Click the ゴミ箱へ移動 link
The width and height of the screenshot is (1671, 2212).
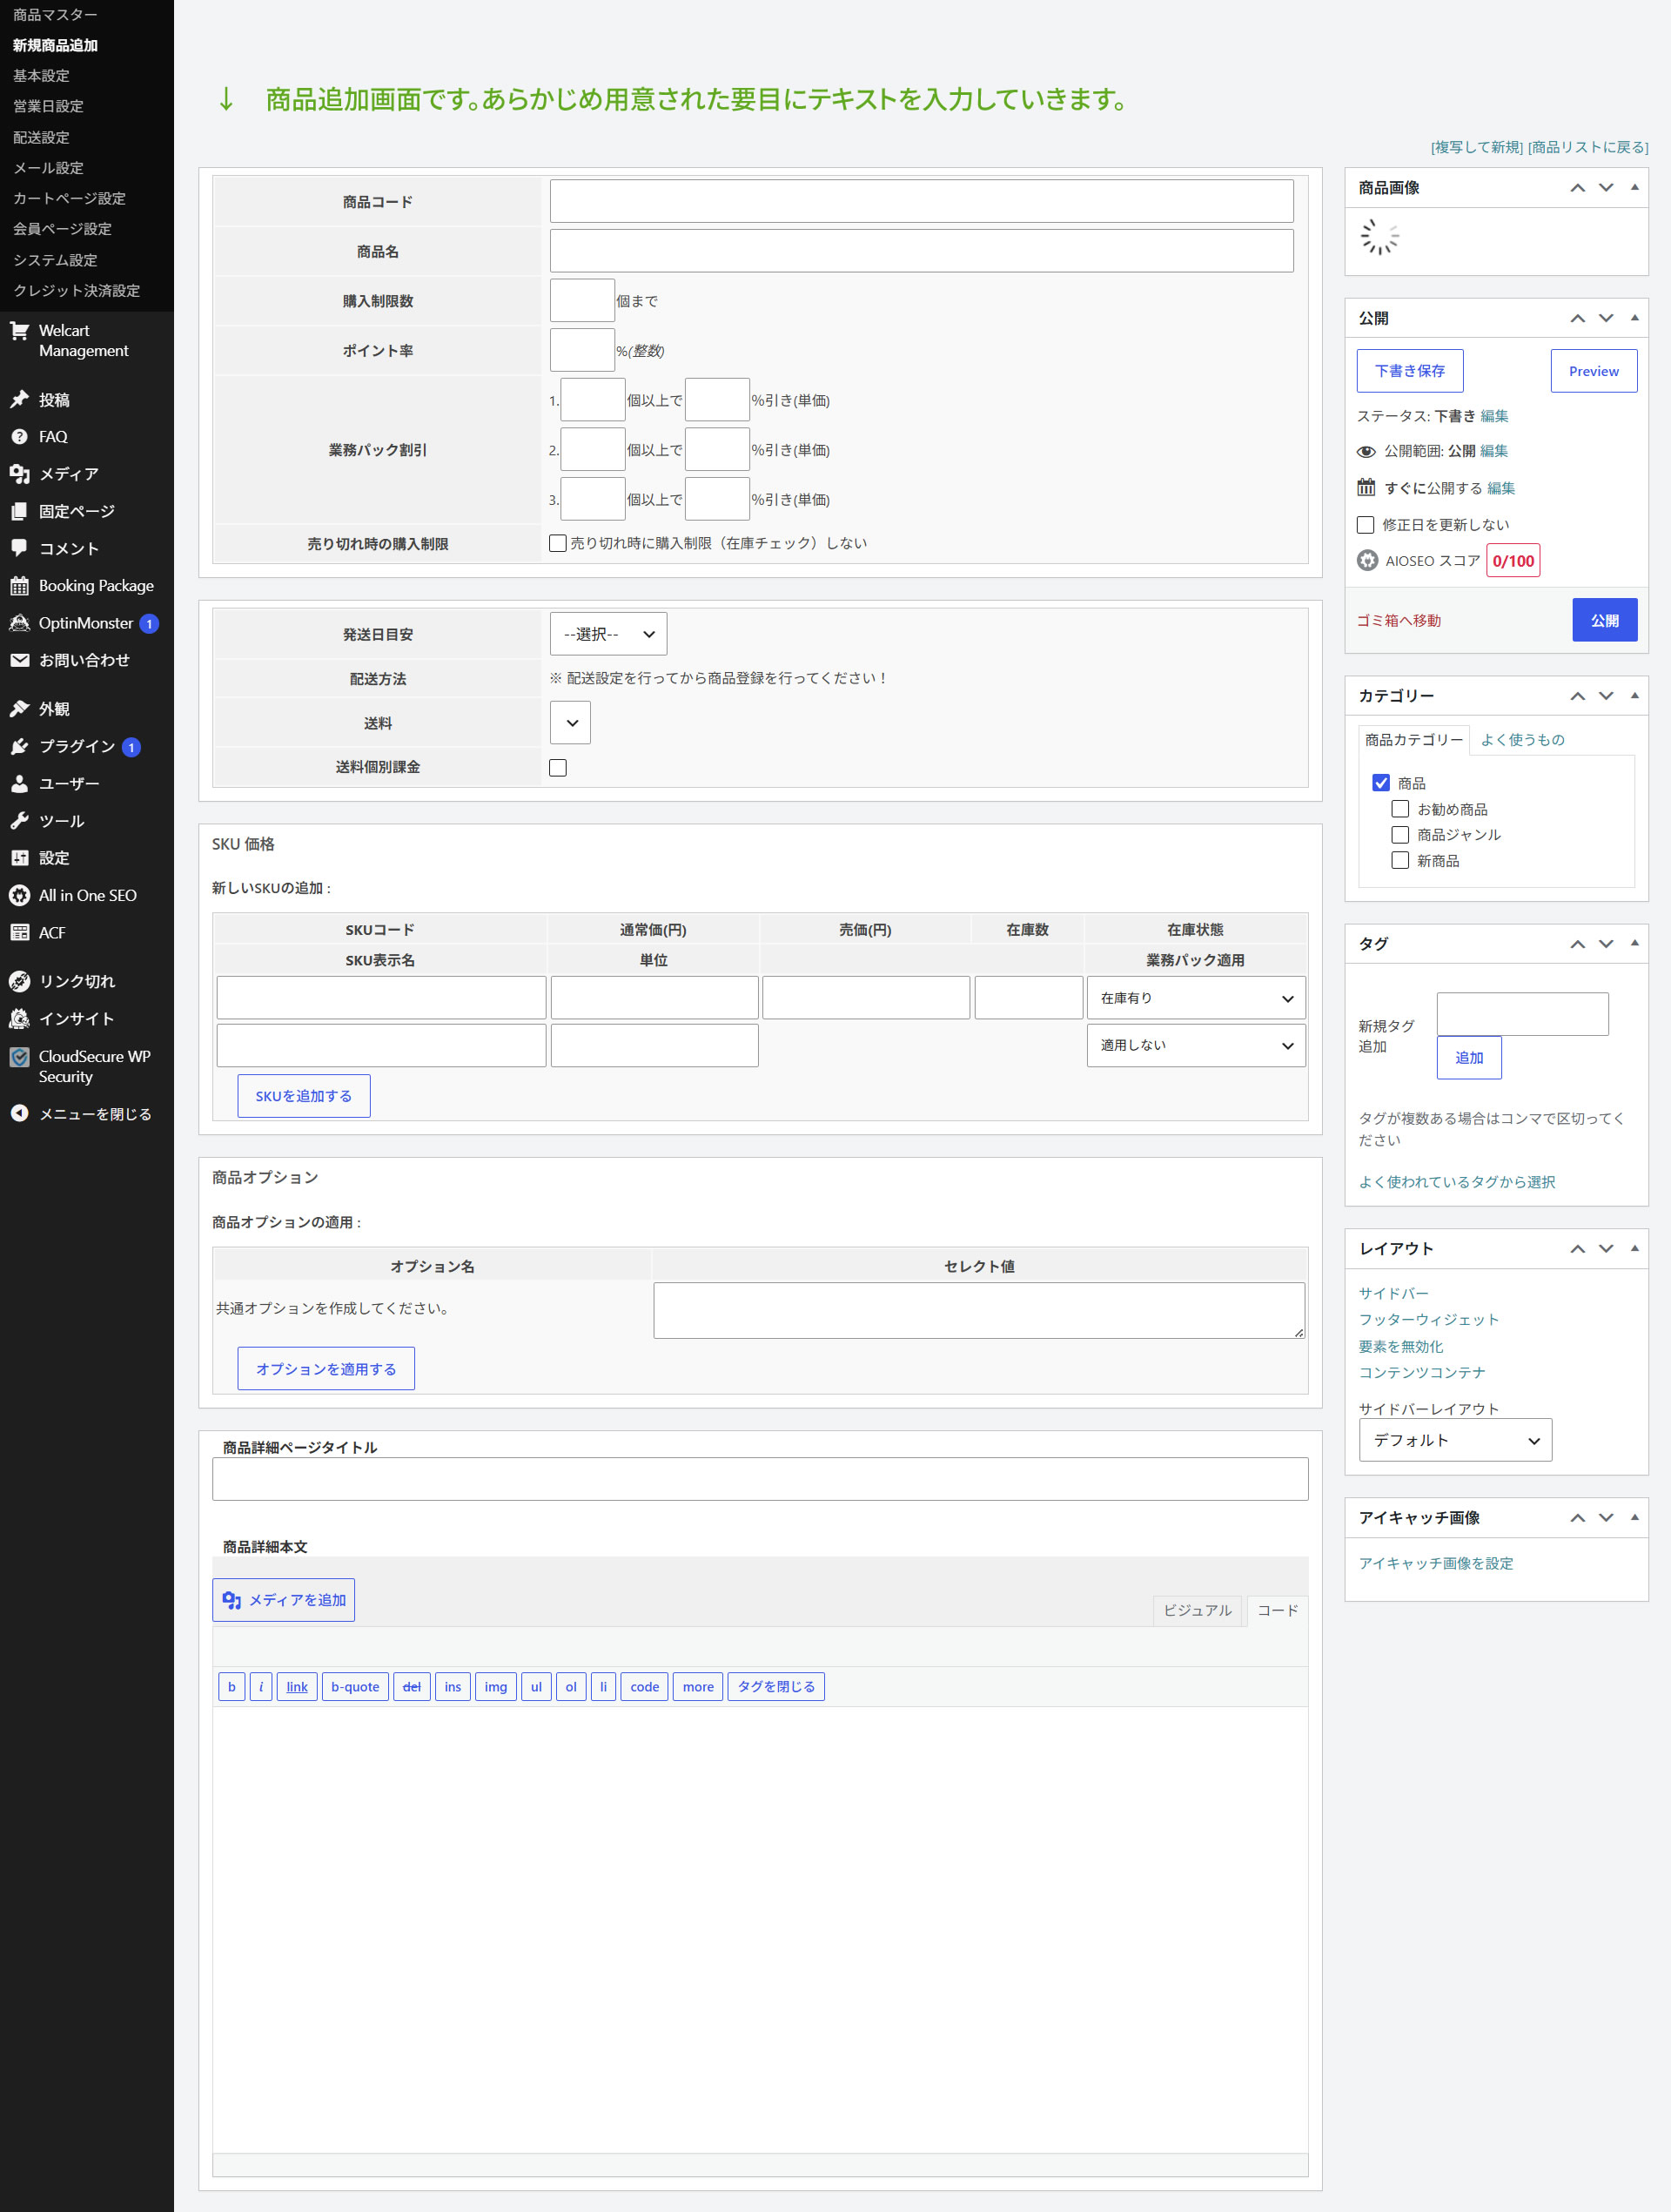point(1398,620)
